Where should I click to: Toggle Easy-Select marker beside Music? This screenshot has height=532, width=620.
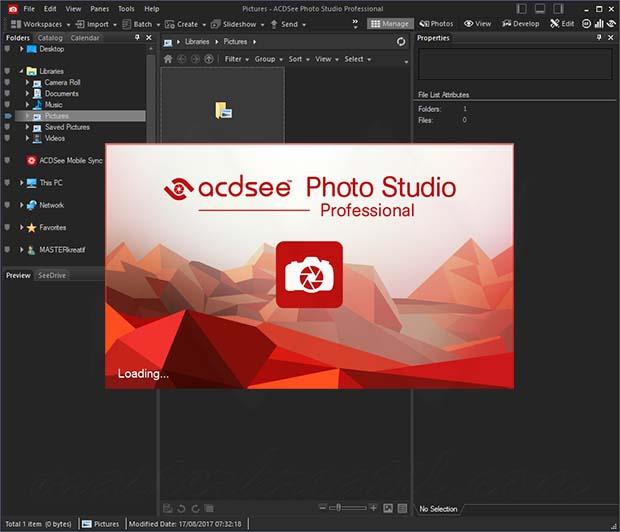[x=7, y=104]
